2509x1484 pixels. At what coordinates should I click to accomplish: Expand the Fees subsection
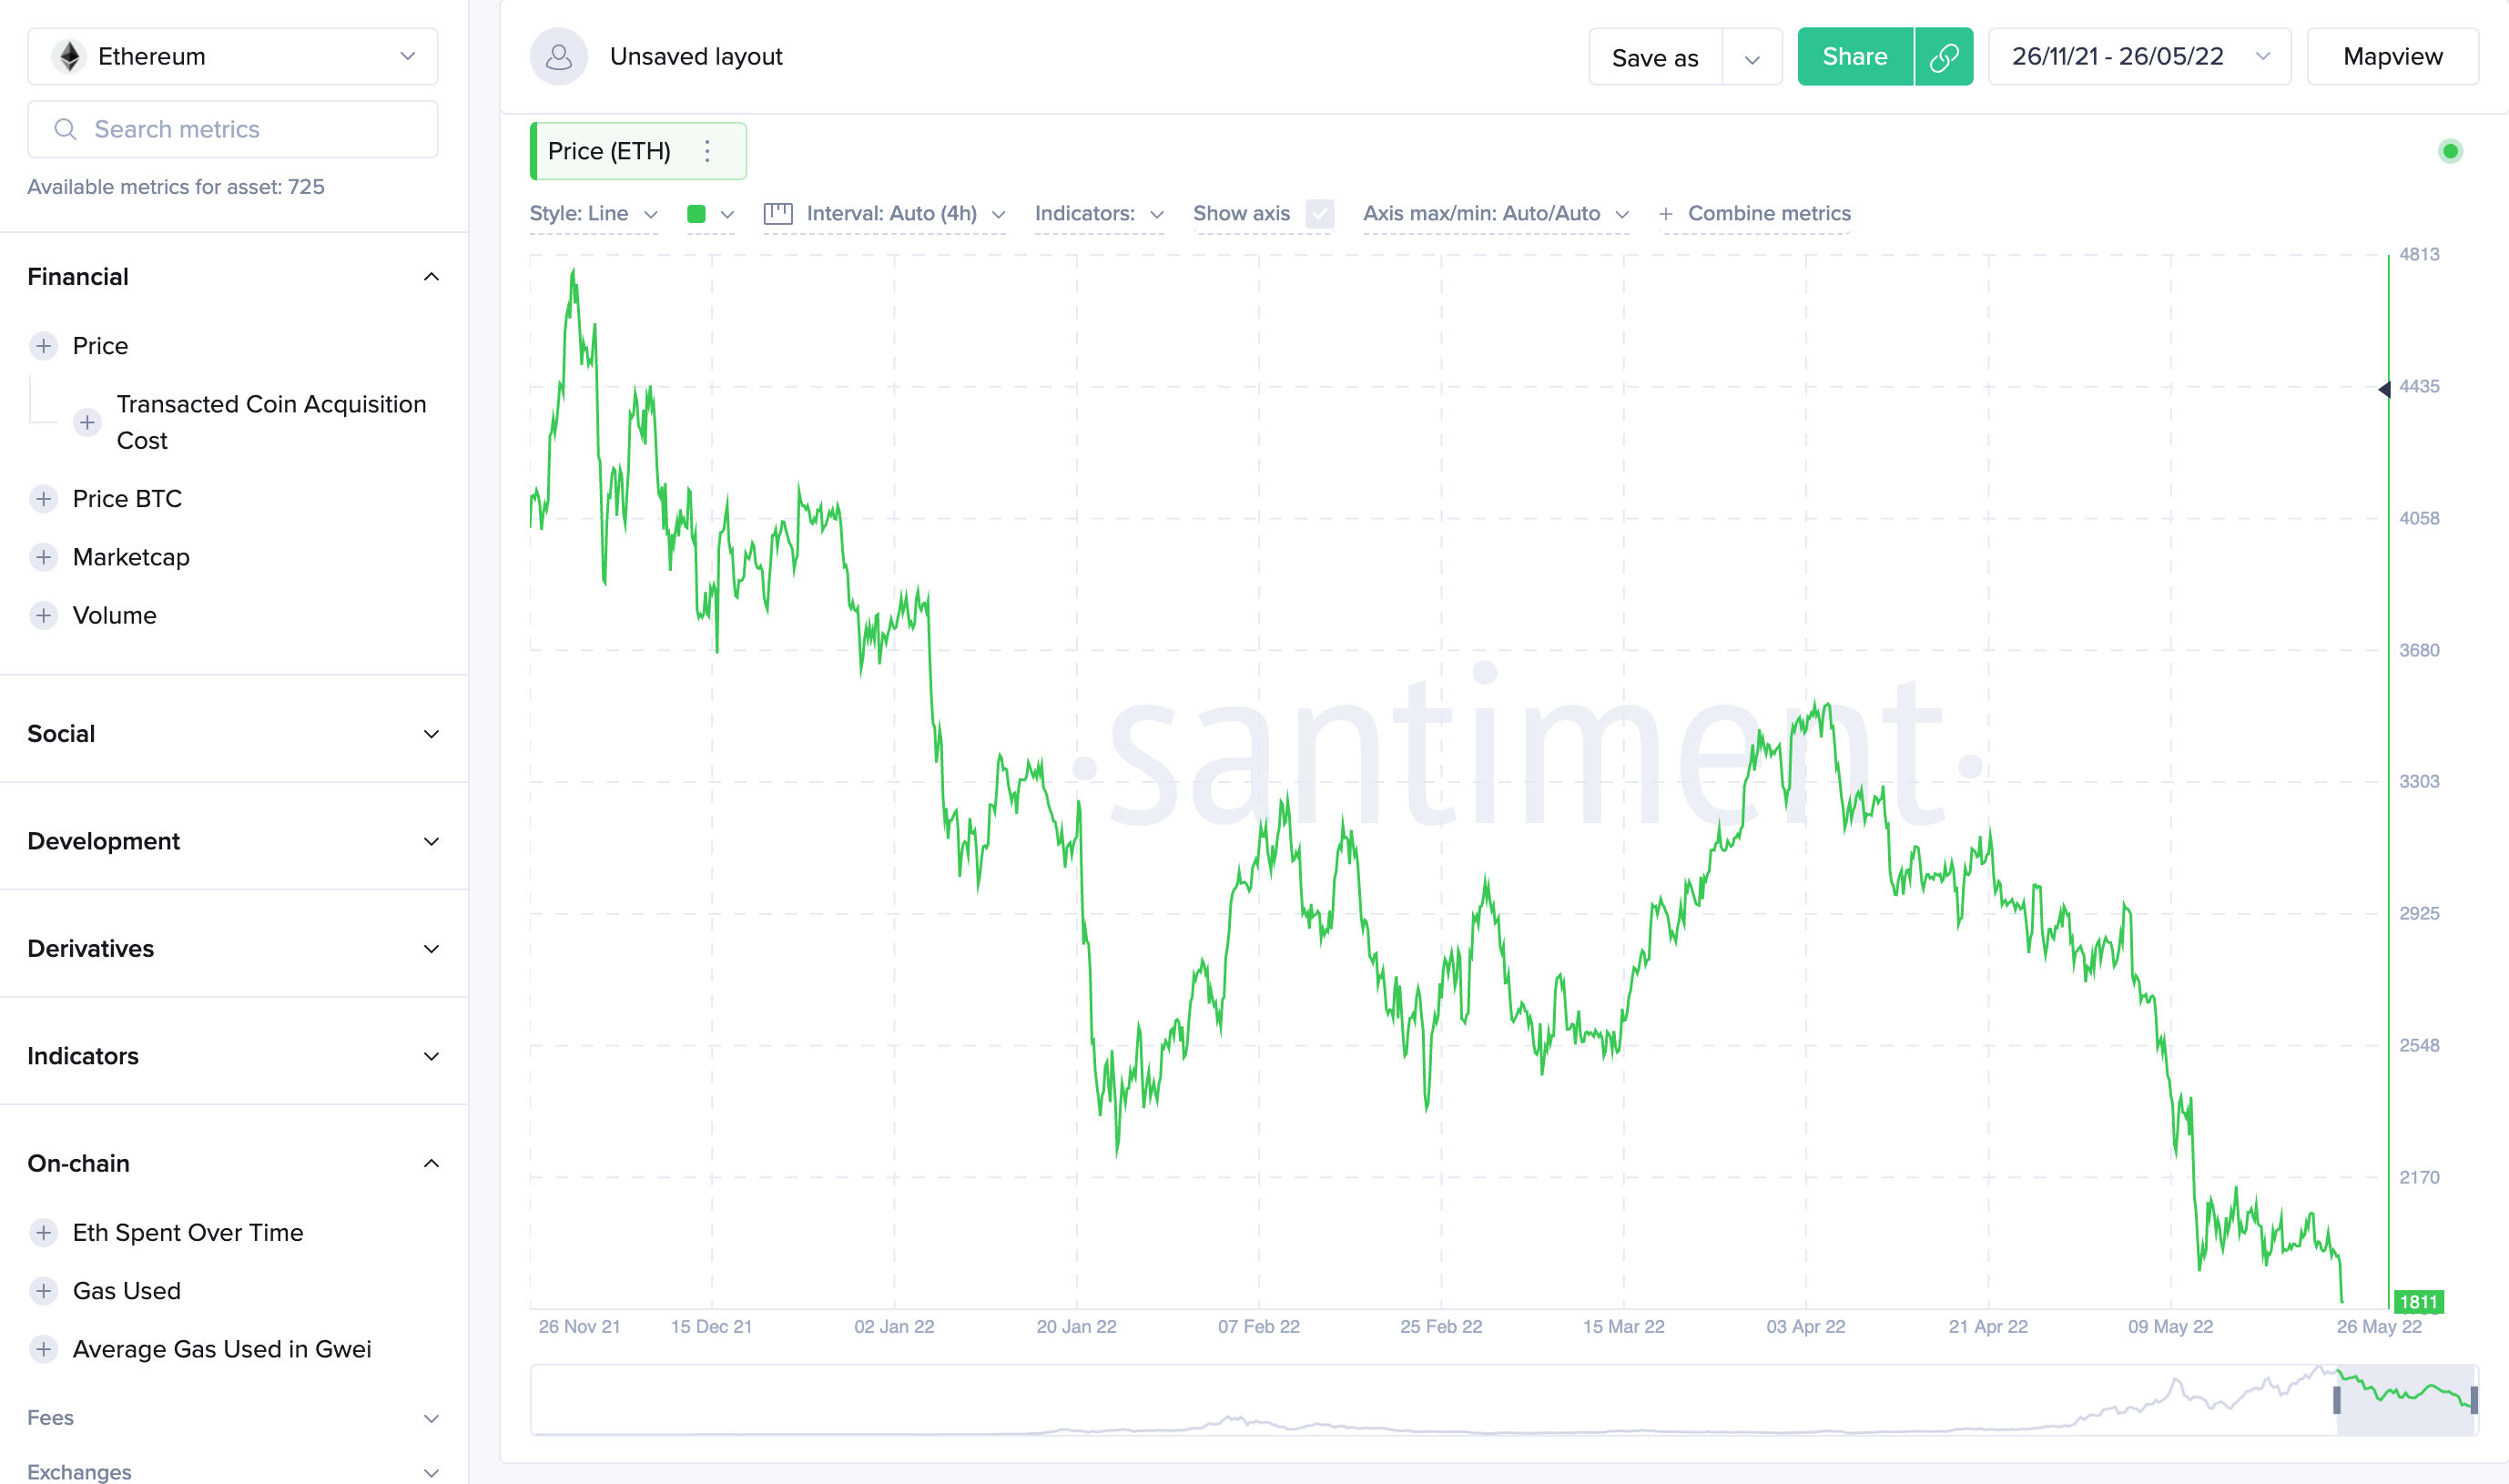point(233,1418)
